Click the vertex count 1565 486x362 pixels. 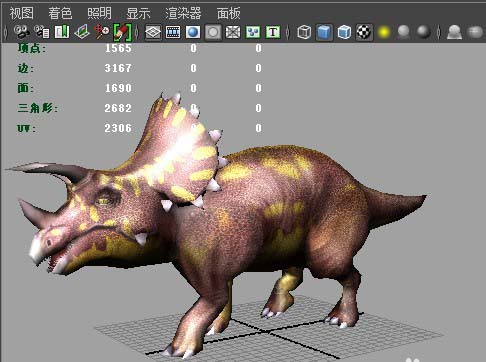coord(118,48)
